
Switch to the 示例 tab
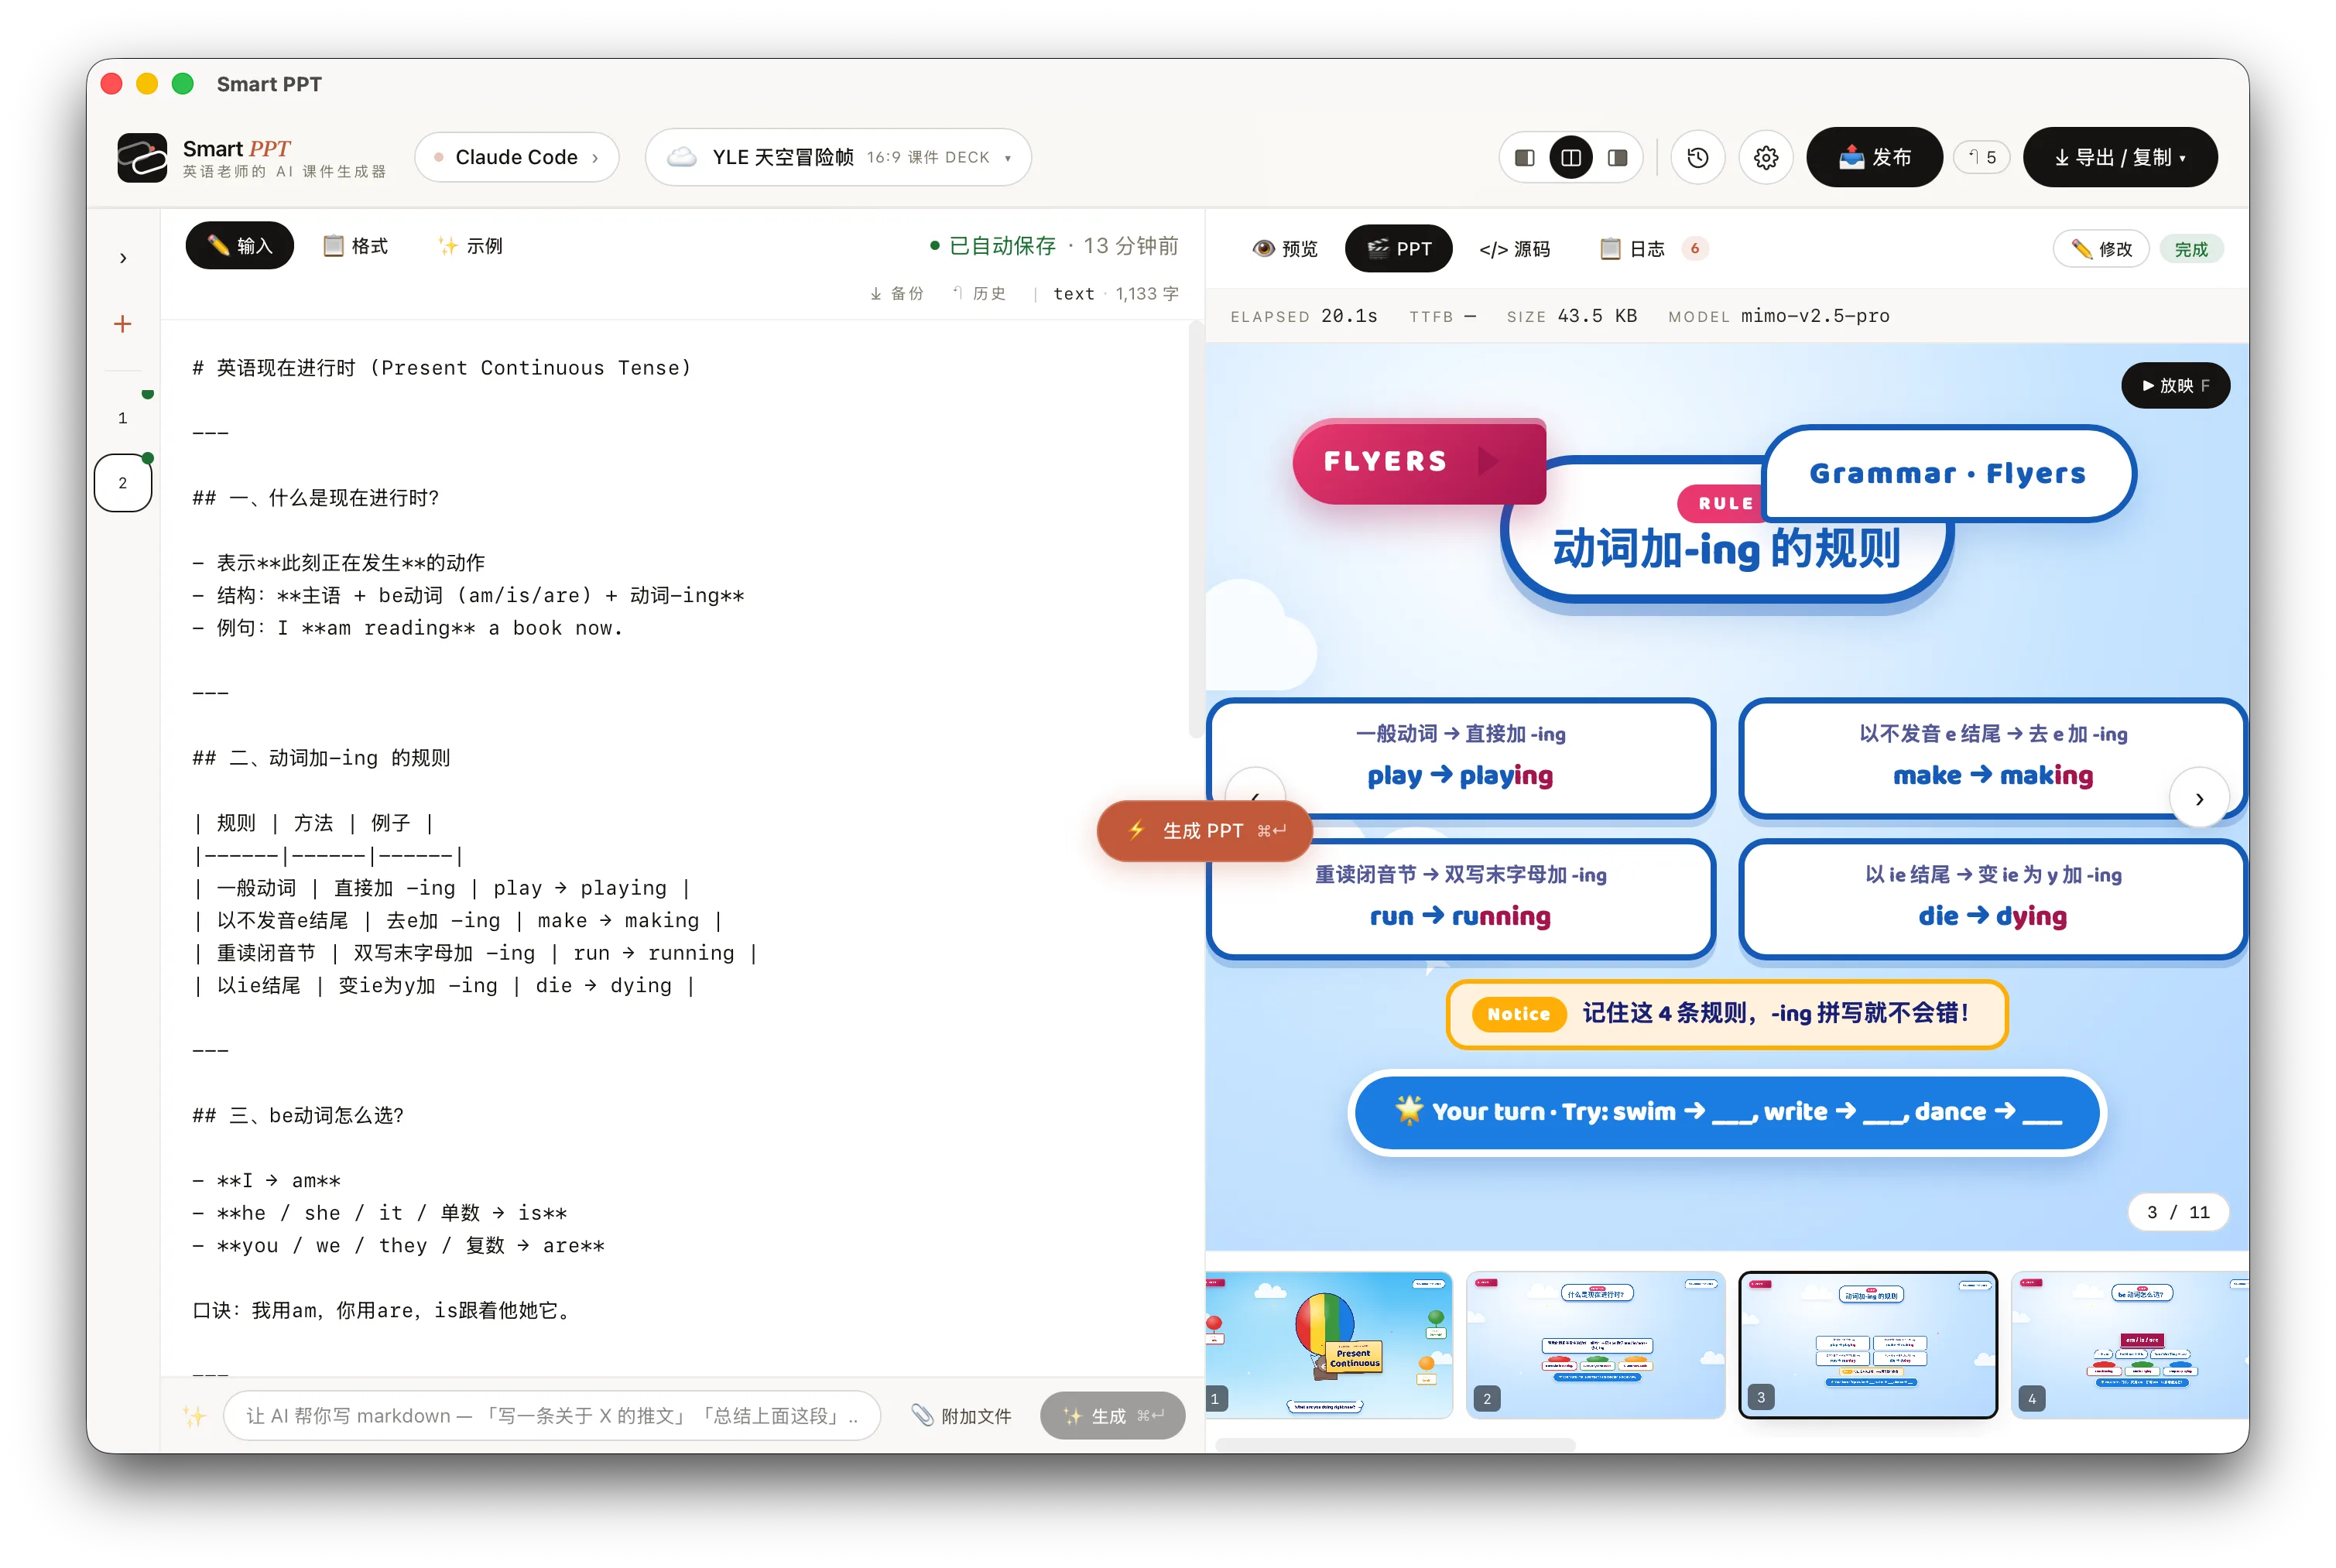coord(470,246)
